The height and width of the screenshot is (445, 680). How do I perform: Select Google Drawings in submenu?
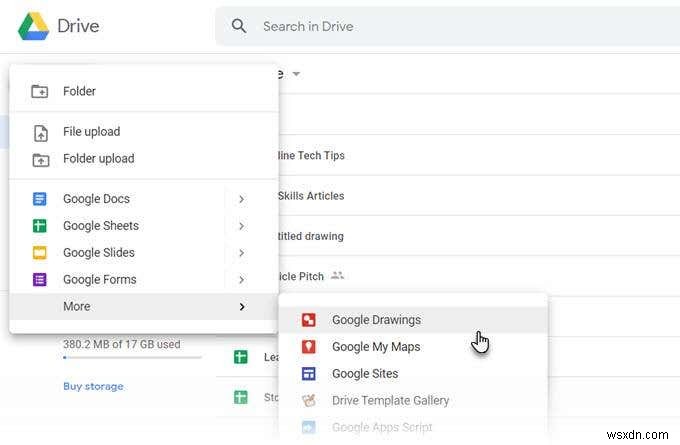click(x=413, y=320)
